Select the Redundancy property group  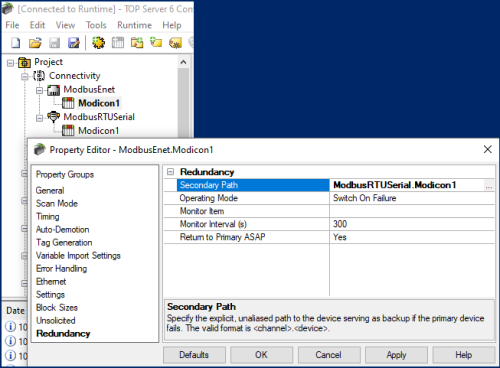63,334
